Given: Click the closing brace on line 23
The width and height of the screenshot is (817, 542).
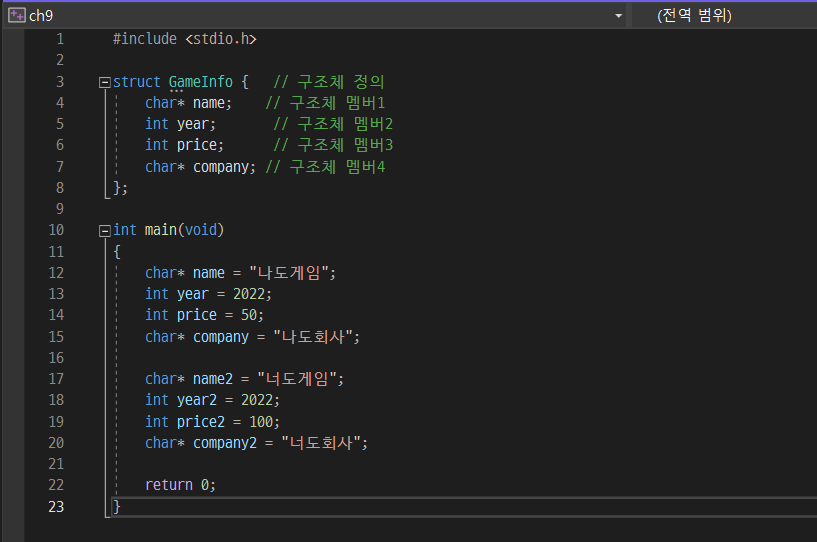Looking at the screenshot, I should click(x=117, y=507).
